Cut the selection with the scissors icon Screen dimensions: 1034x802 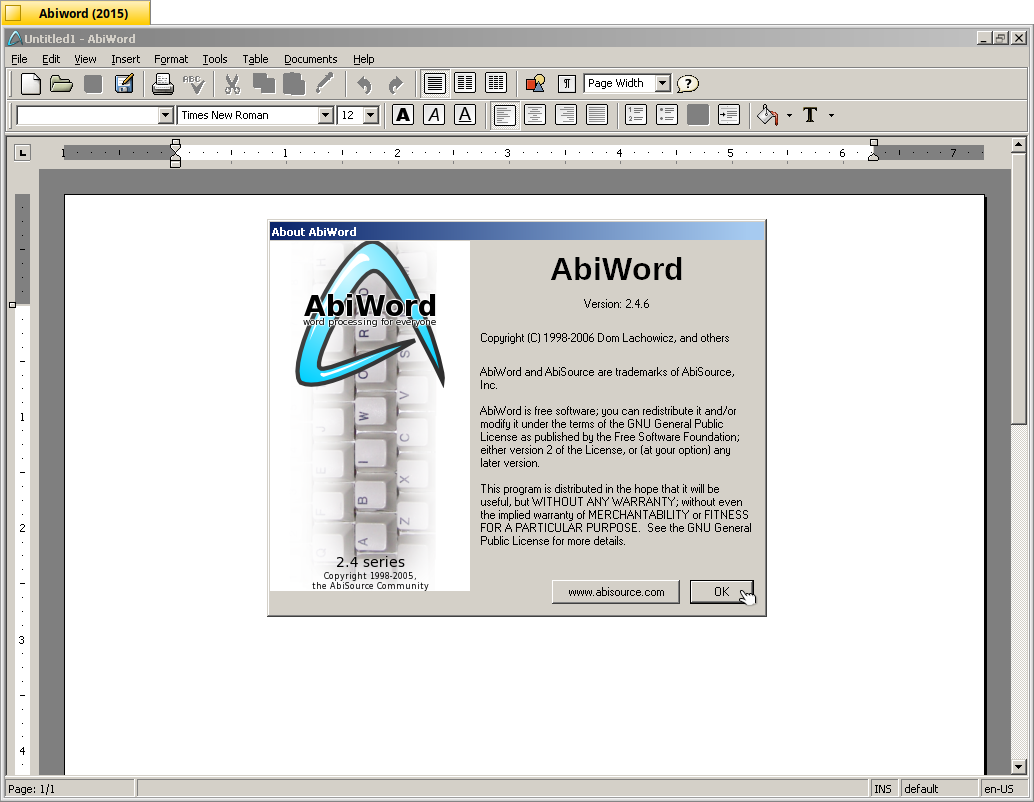pyautogui.click(x=232, y=84)
